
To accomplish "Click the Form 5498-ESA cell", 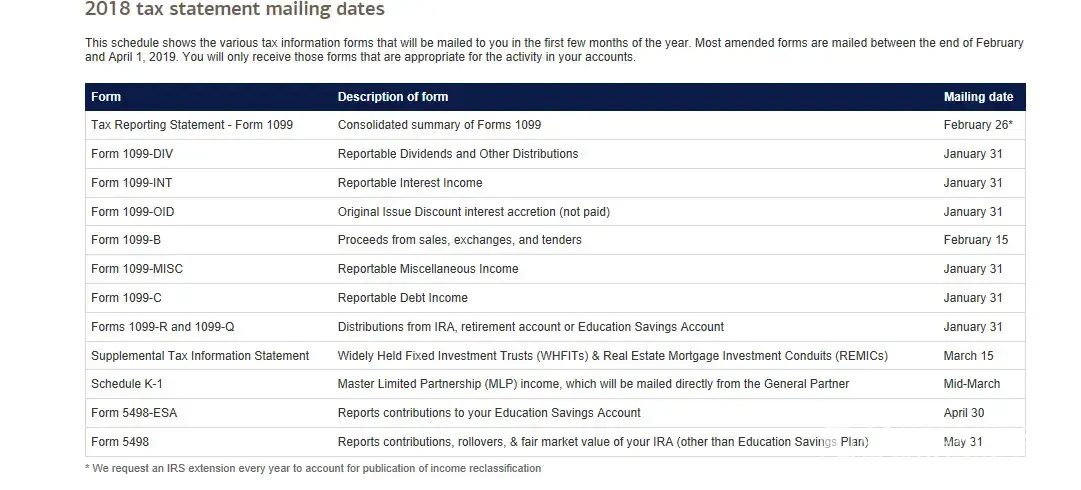I will 134,413.
